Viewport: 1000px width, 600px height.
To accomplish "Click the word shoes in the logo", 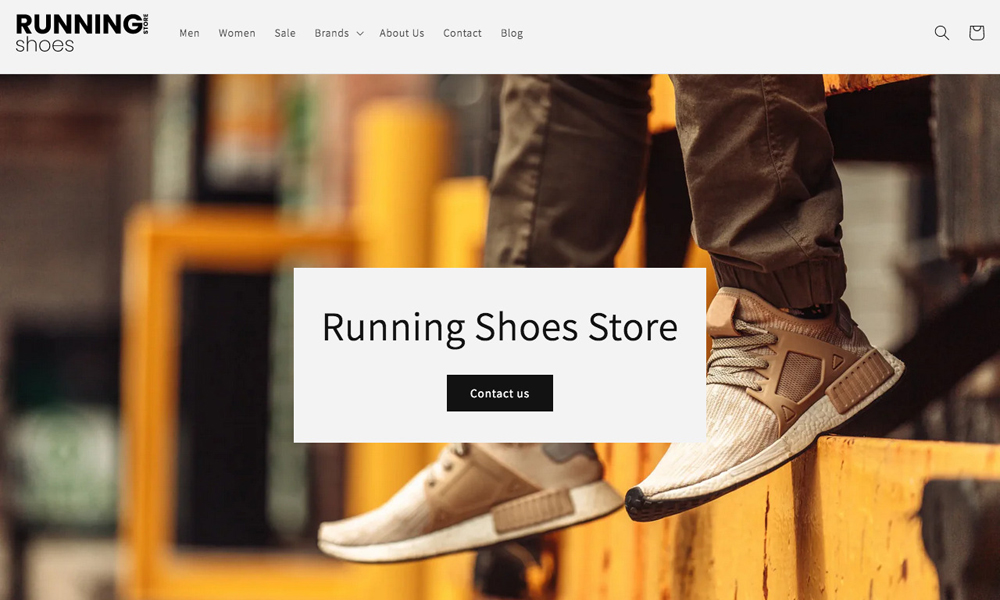I will point(45,44).
